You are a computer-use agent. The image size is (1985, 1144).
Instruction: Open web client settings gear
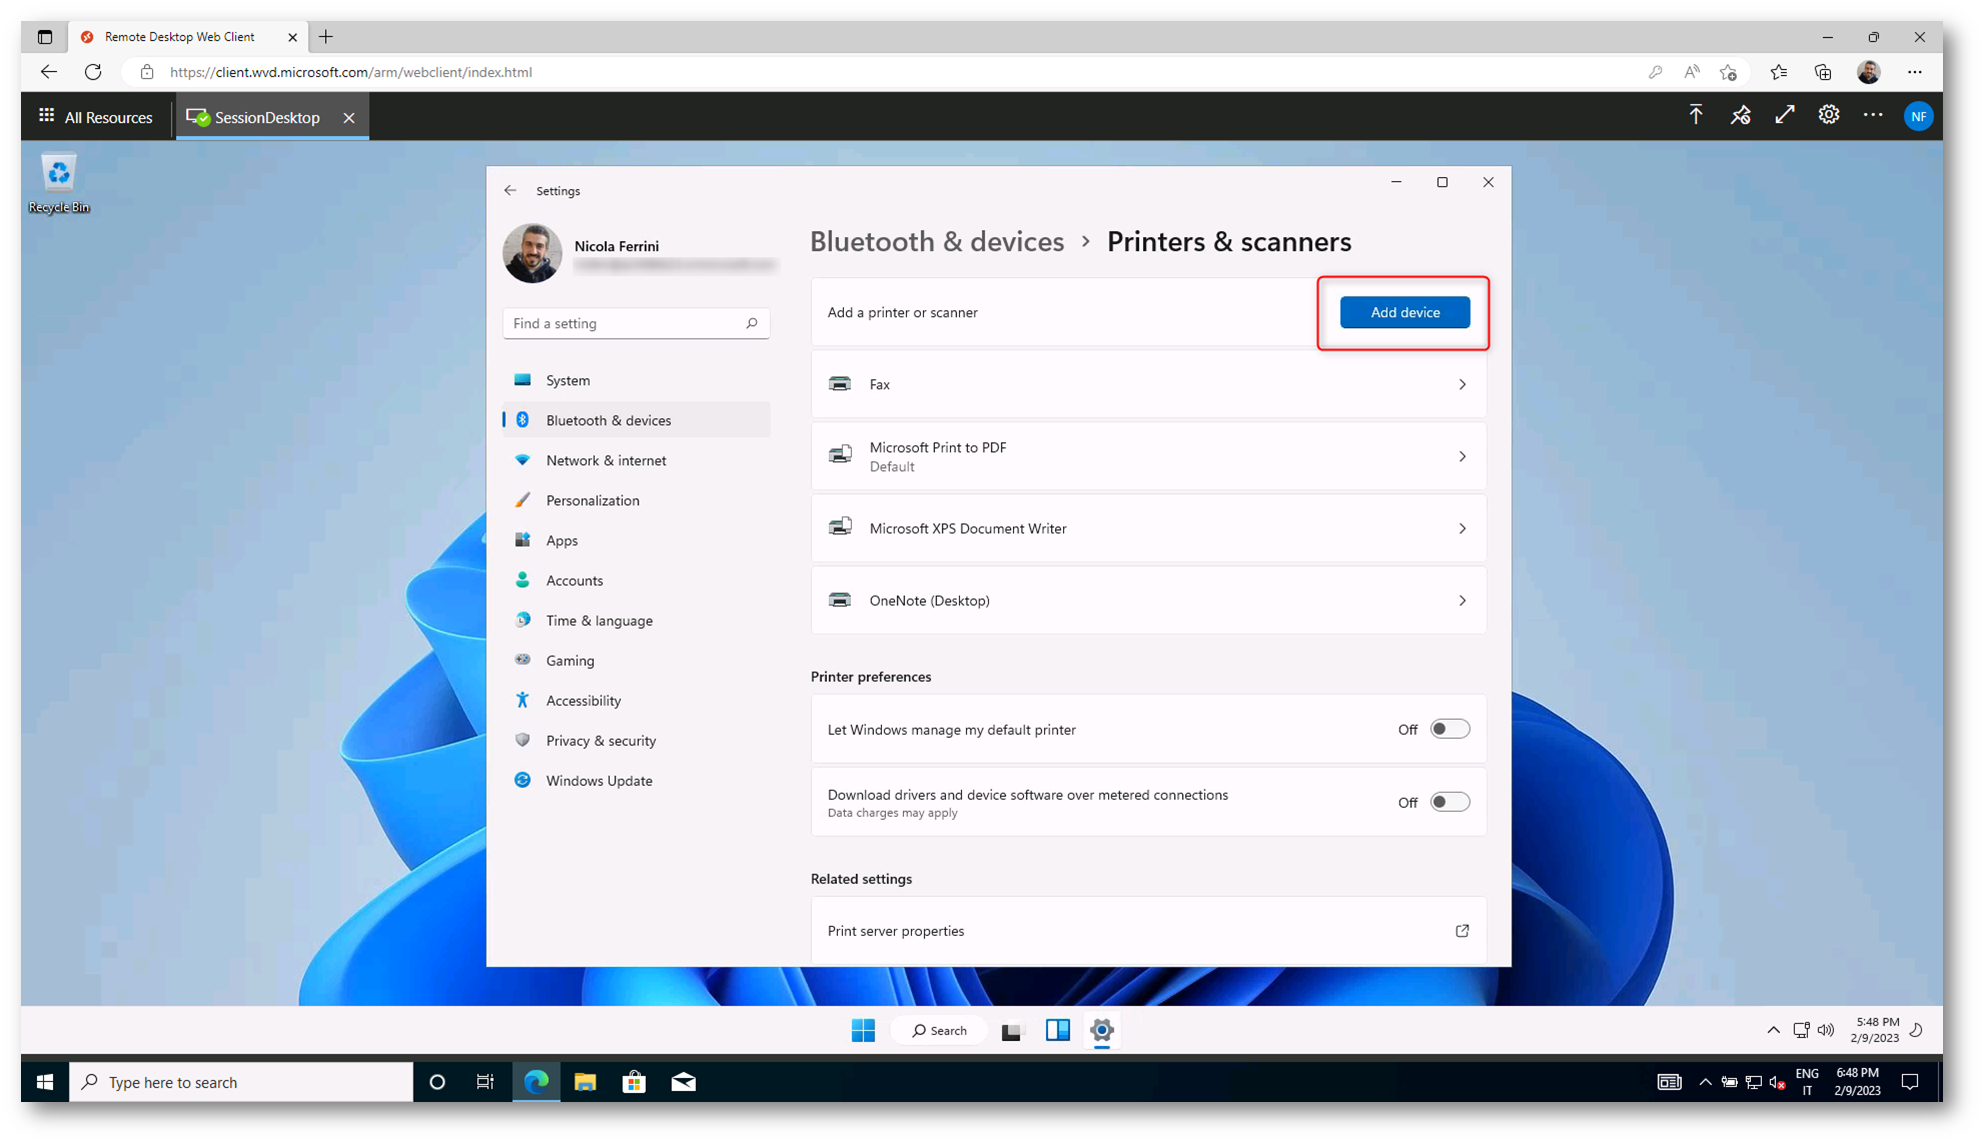click(1829, 116)
